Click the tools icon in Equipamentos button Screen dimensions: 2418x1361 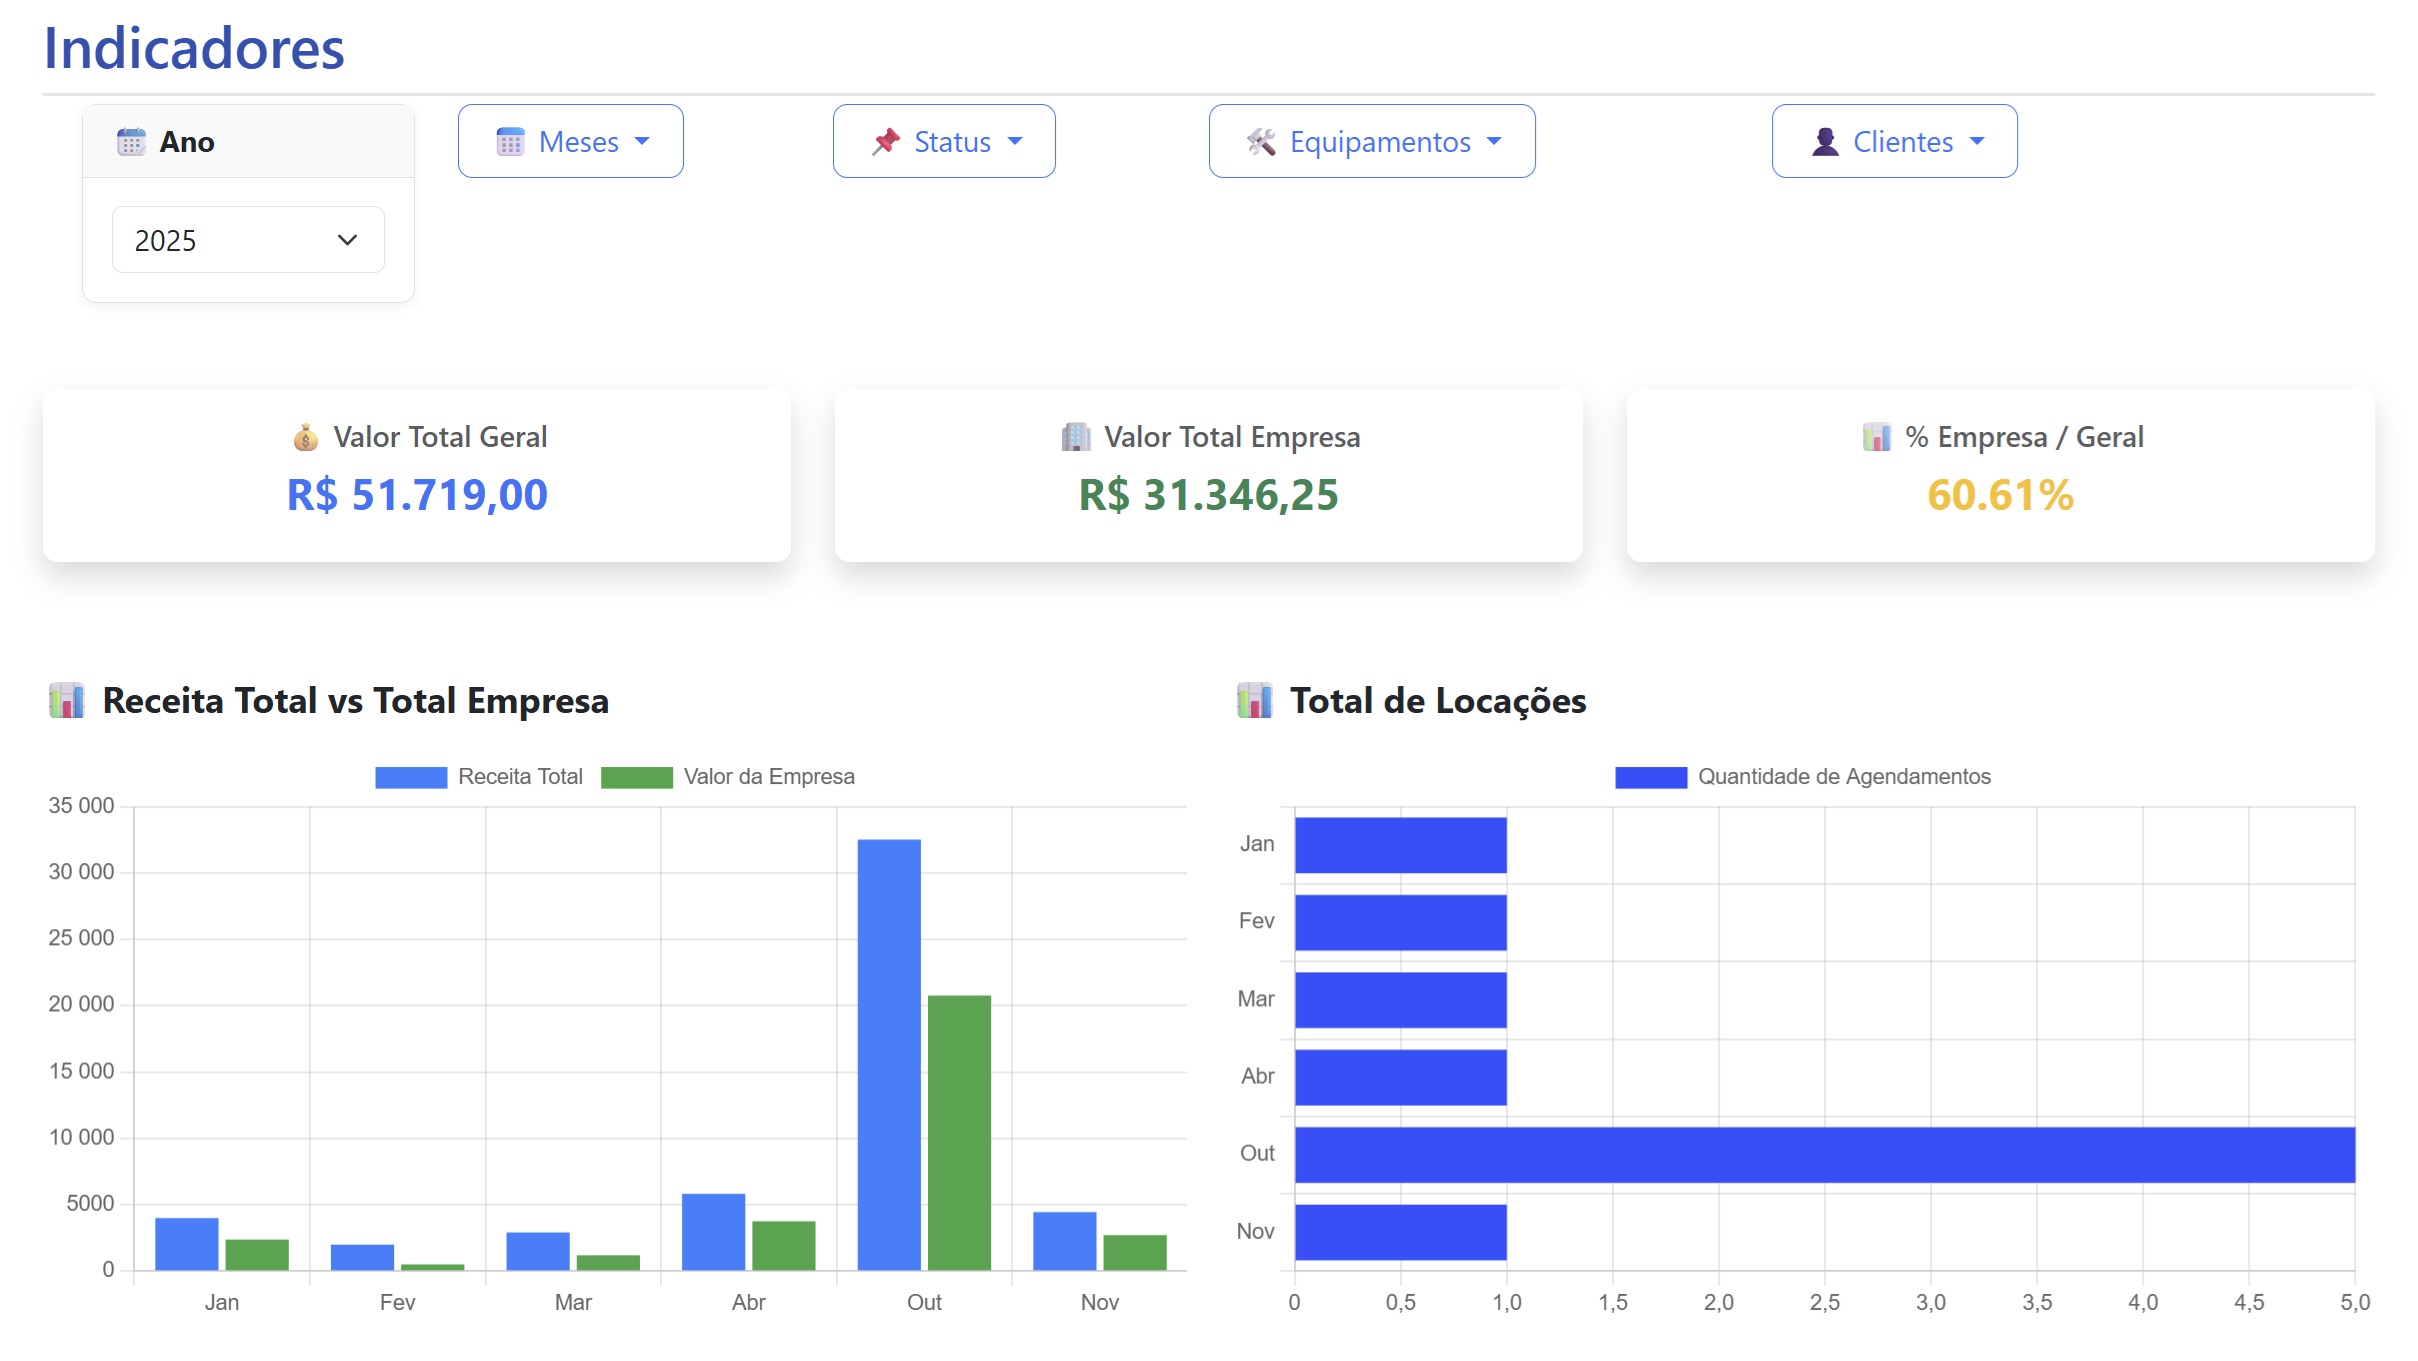pos(1261,142)
